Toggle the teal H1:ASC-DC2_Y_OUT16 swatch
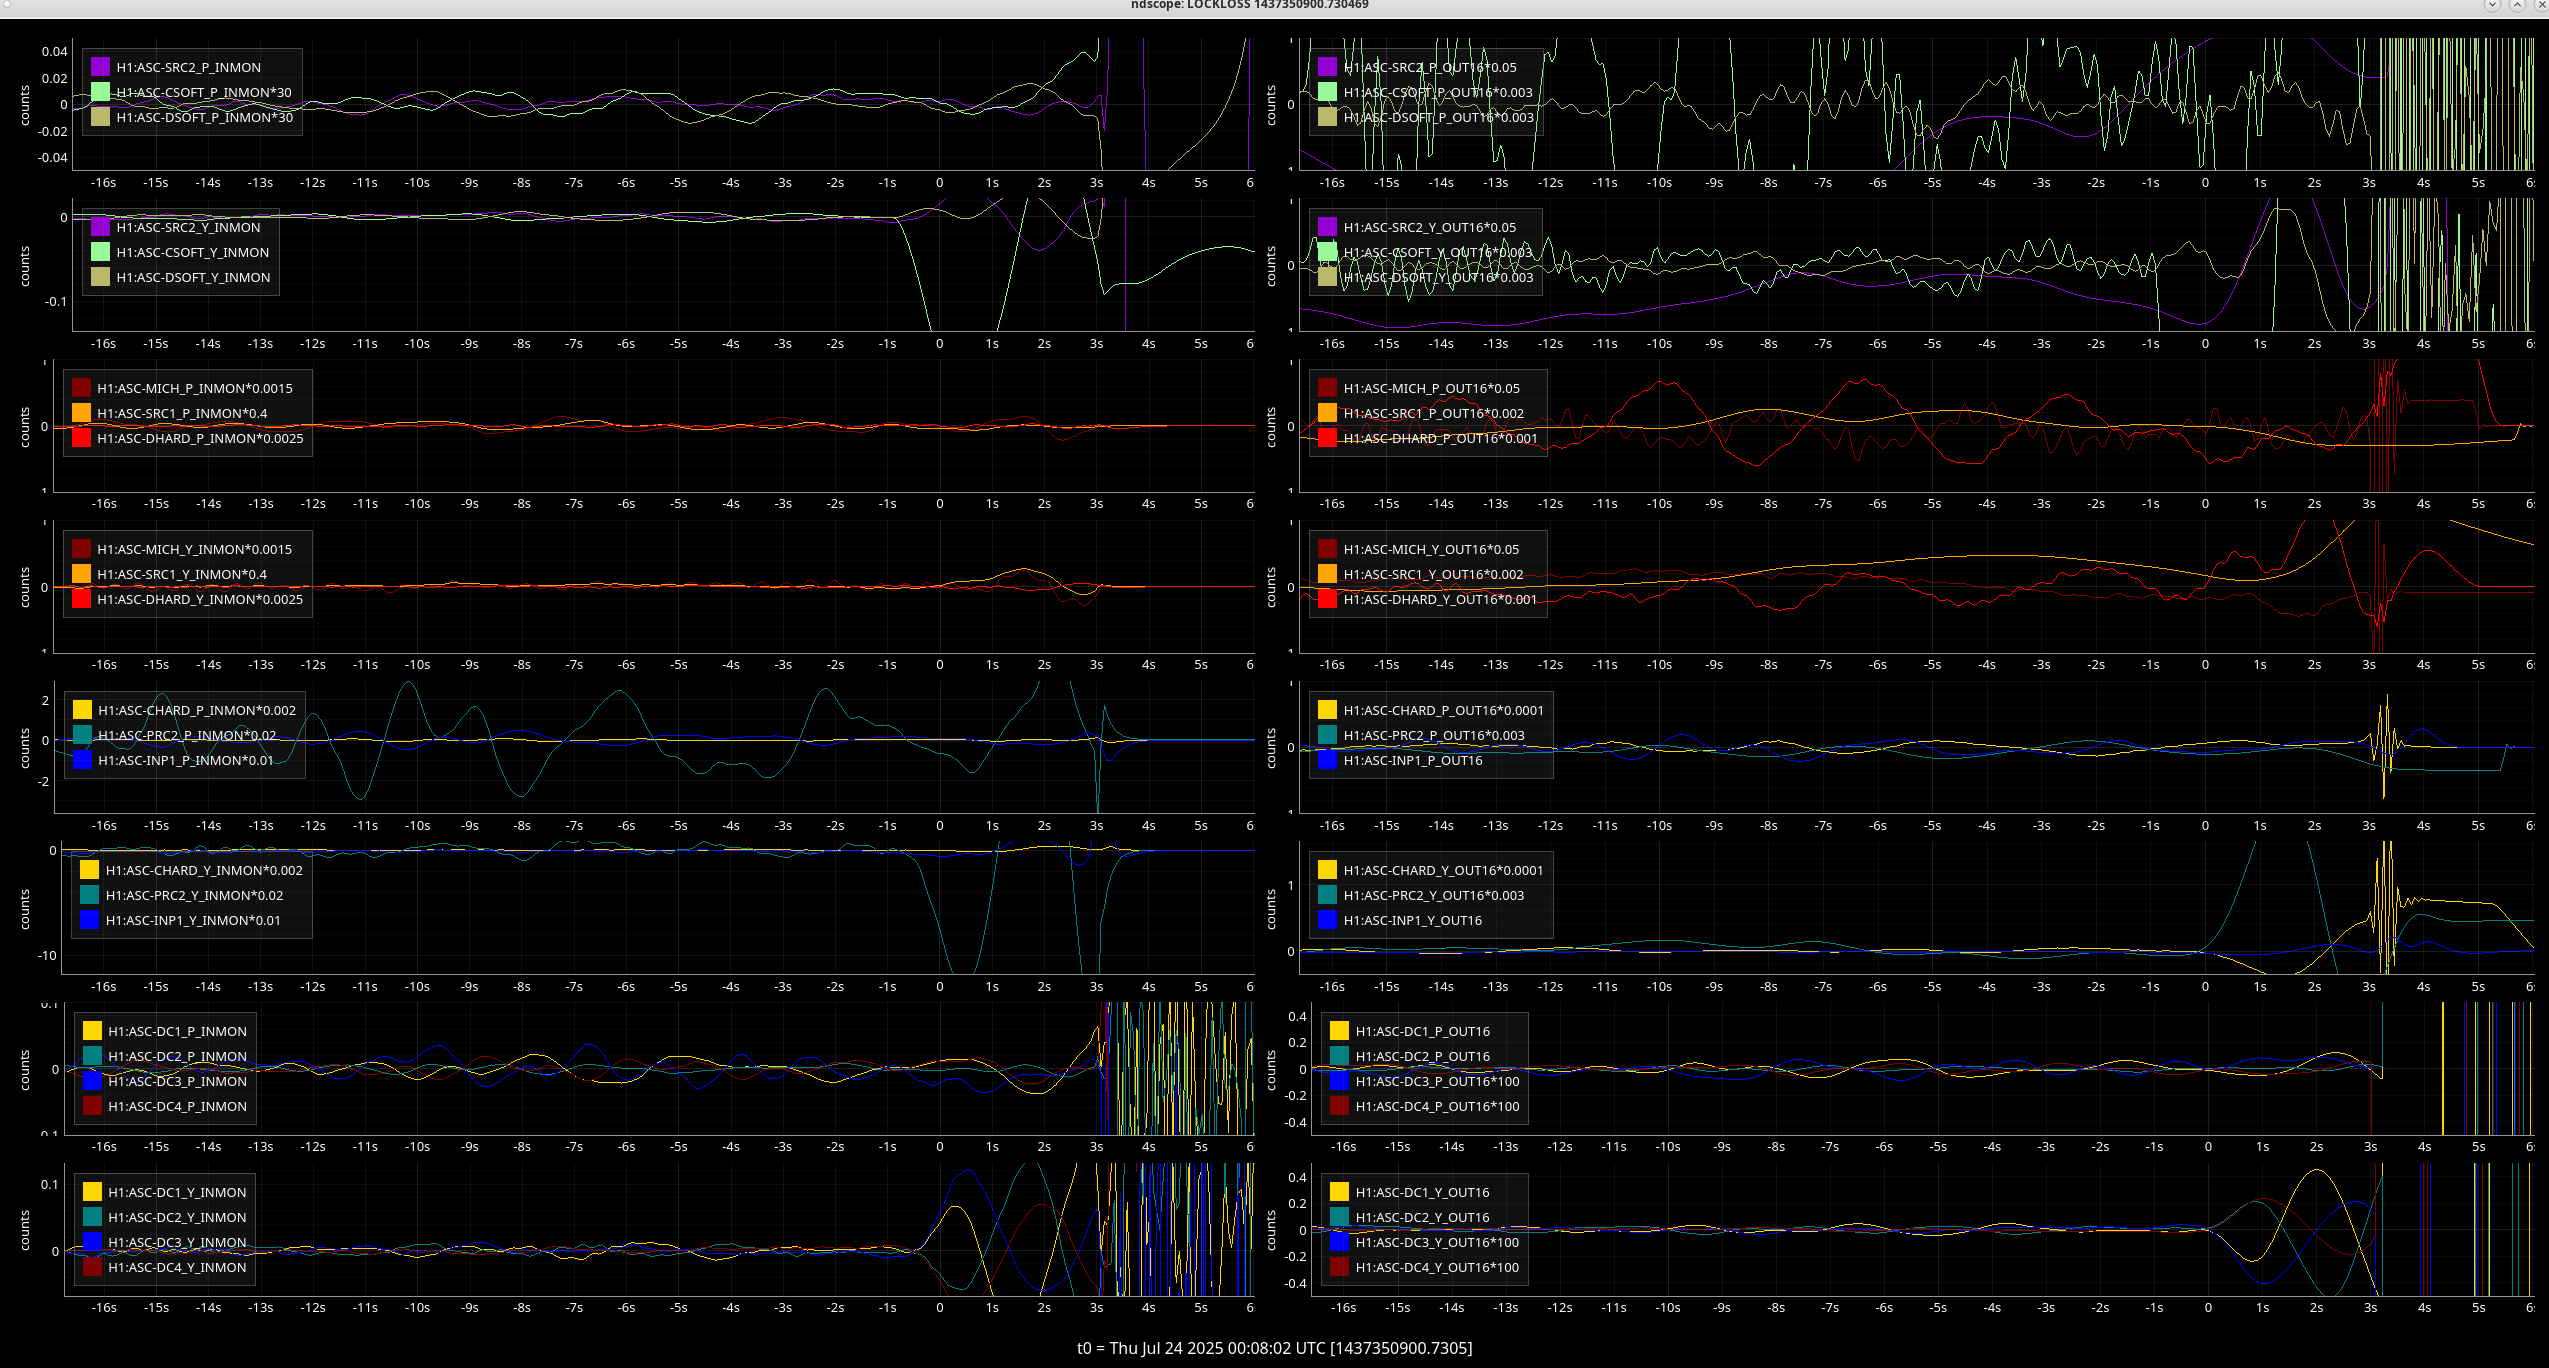The image size is (2549, 1368). 1339,1217
